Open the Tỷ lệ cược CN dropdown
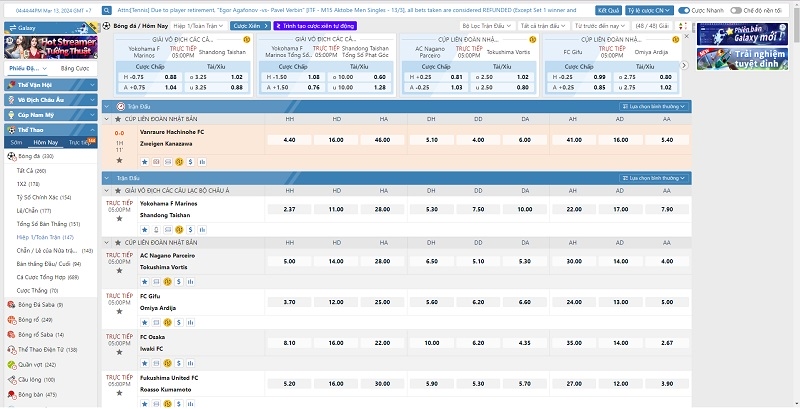Viewport: 800px width, 409px height. click(648, 9)
